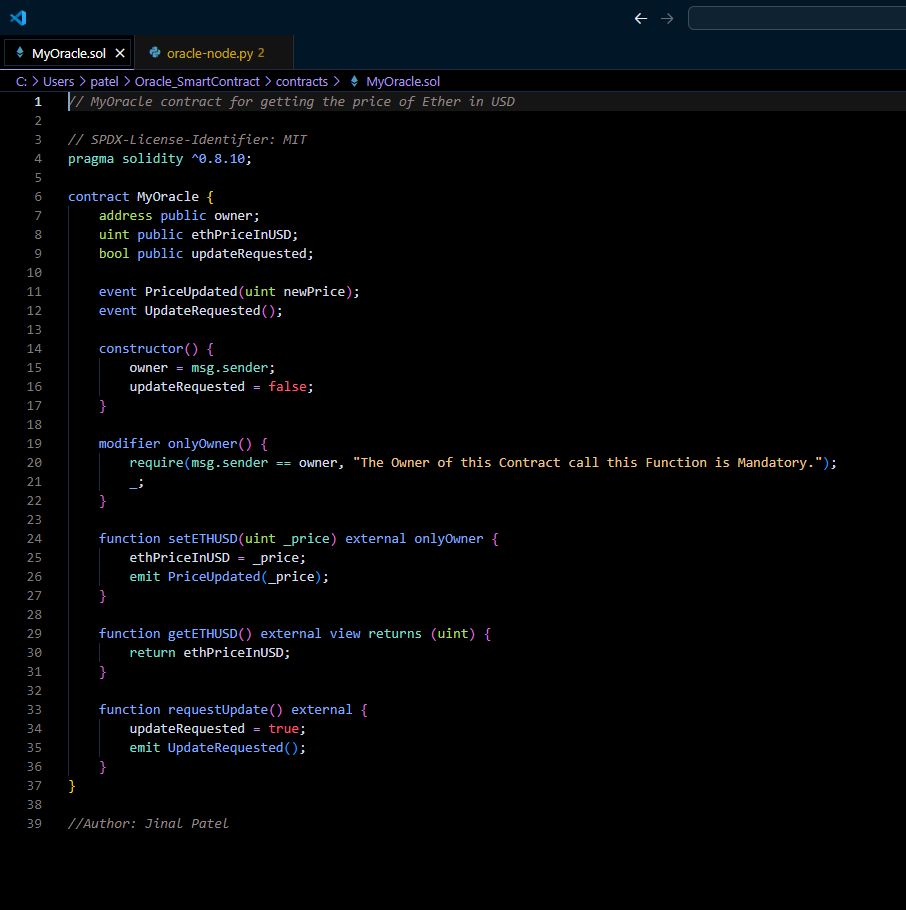
Task: Click the "modifier" keyword on line 19
Action: coord(129,444)
